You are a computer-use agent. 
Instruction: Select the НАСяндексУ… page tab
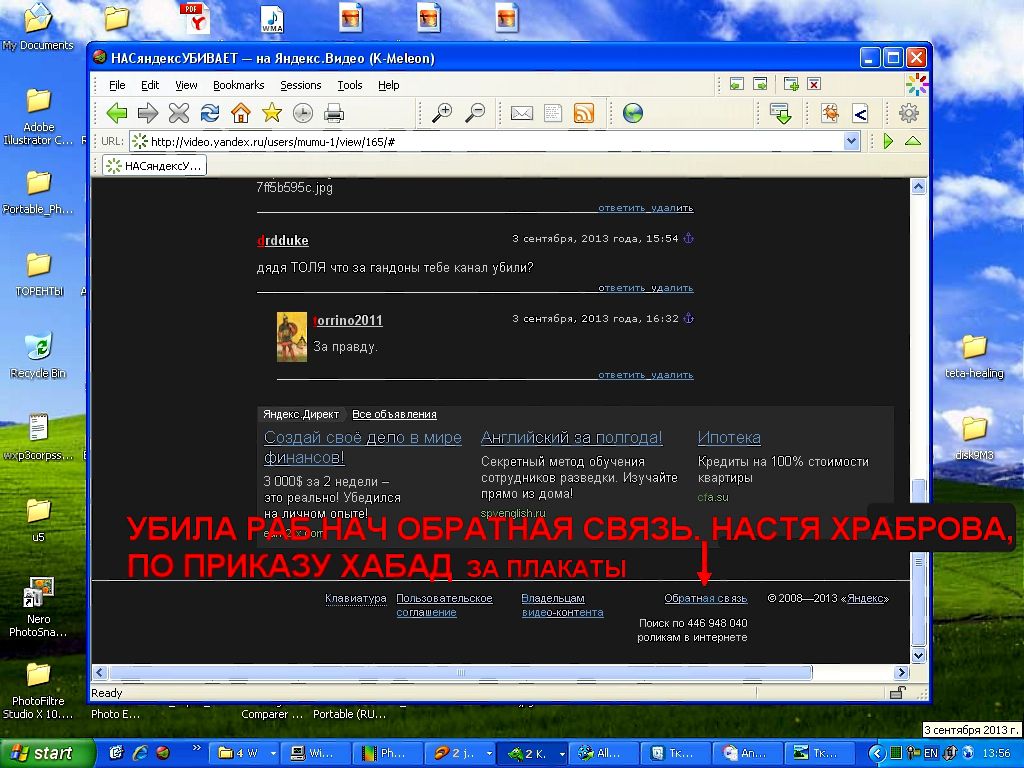click(x=155, y=166)
